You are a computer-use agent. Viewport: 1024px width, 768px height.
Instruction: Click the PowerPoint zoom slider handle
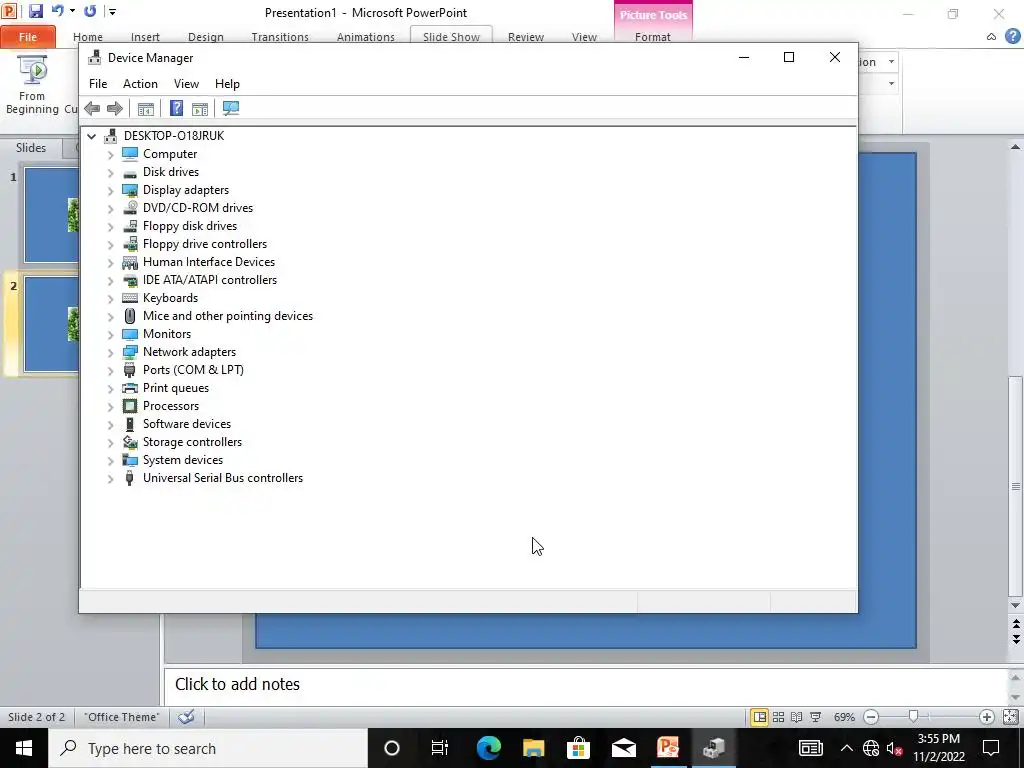point(914,717)
